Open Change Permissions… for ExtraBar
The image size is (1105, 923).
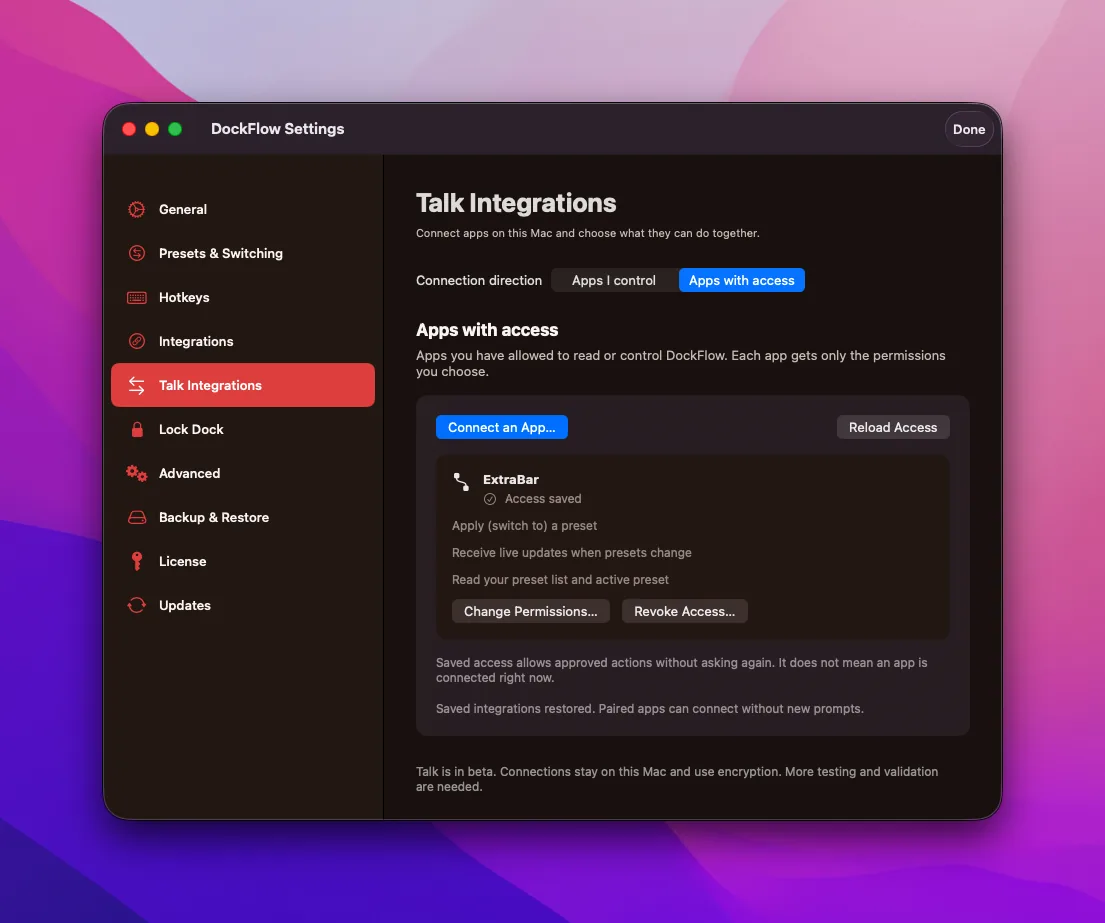(x=531, y=611)
